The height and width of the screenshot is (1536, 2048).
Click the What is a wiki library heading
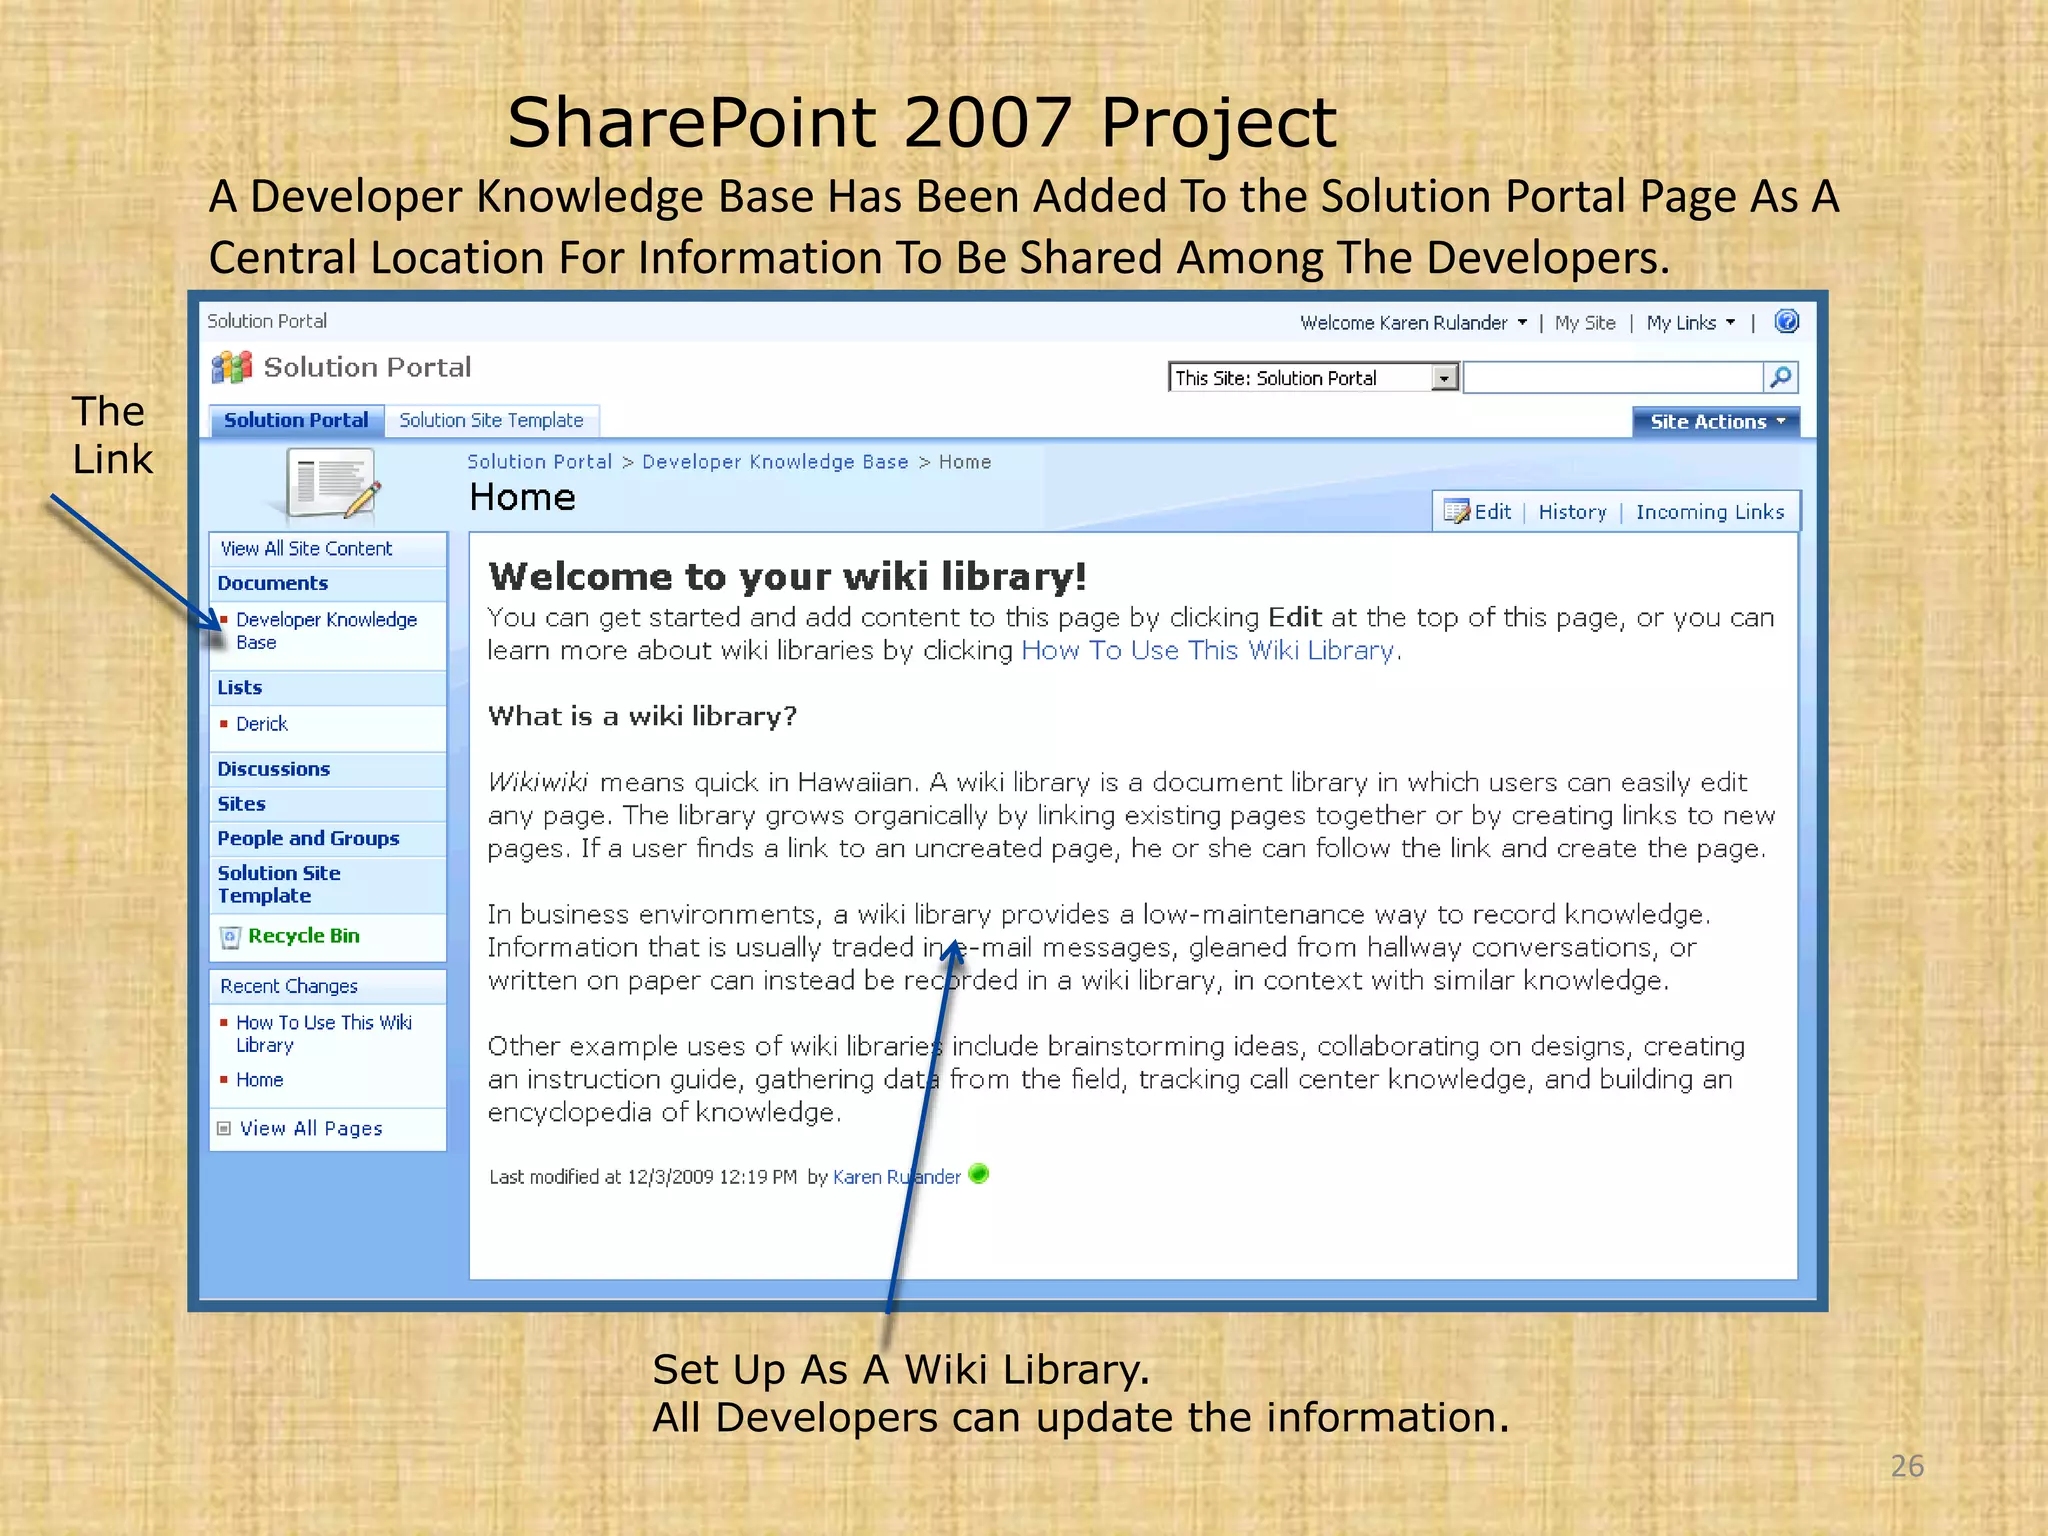[x=642, y=717]
